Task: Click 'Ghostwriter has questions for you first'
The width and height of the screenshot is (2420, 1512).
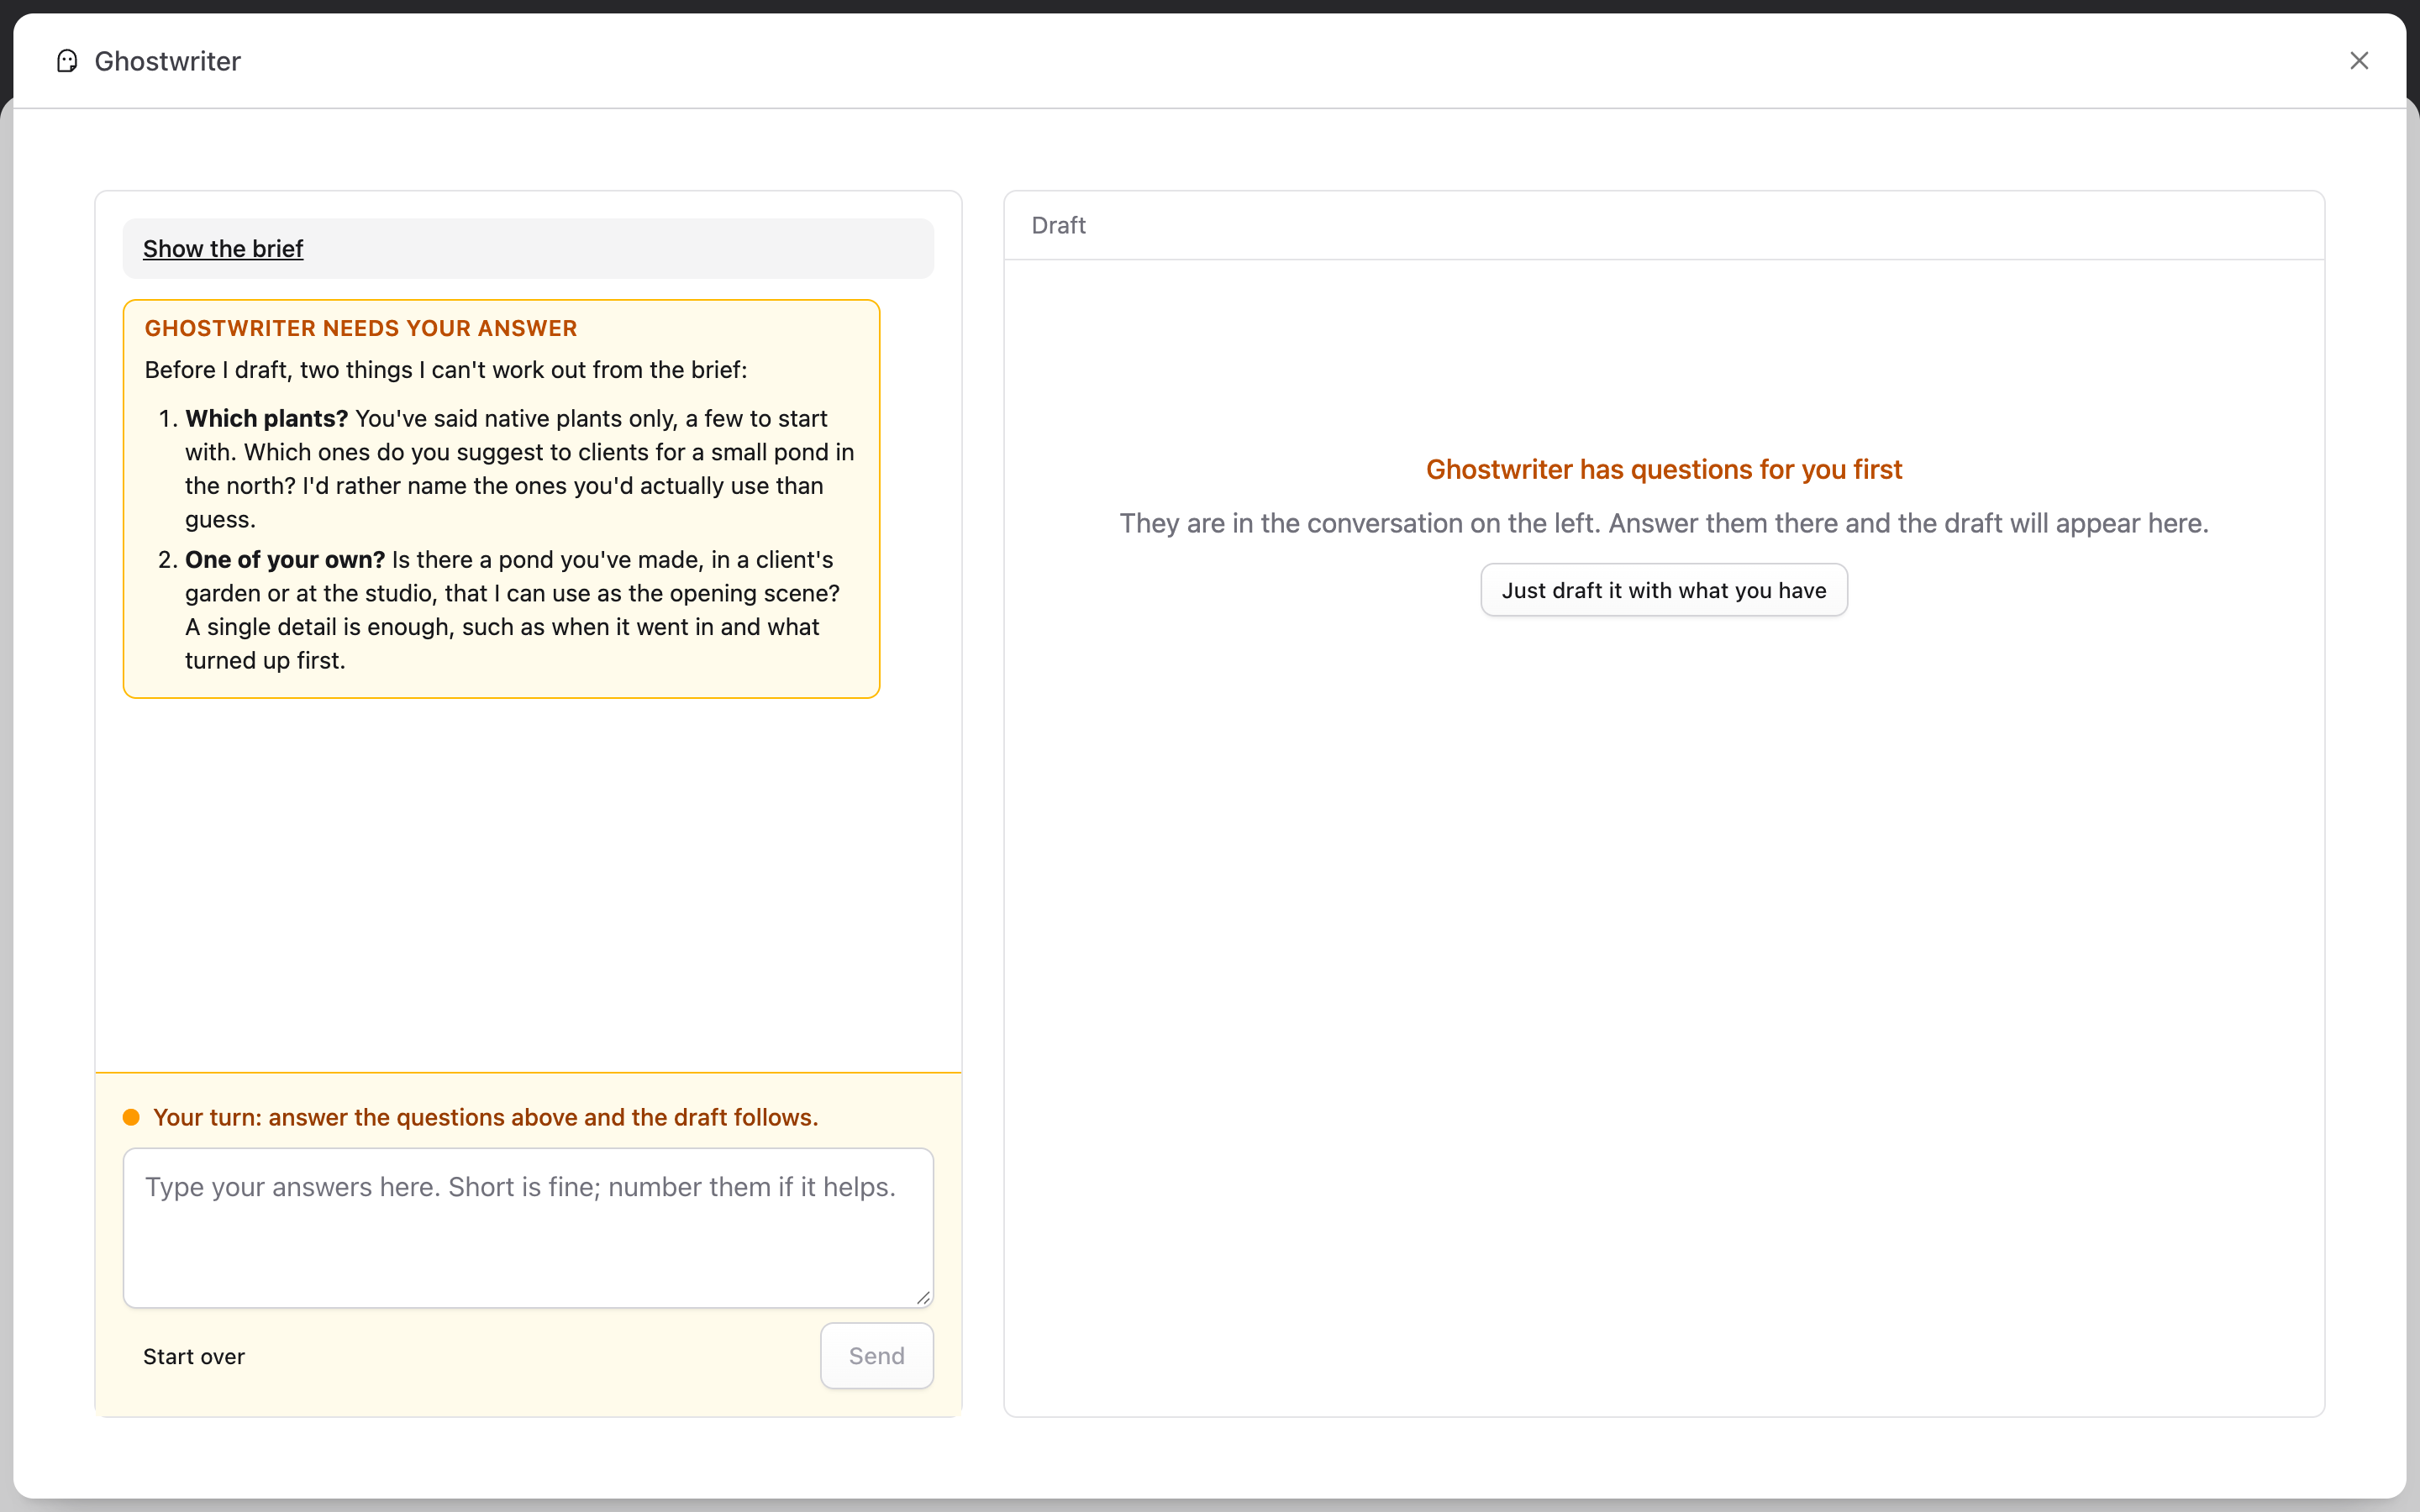Action: point(1663,469)
